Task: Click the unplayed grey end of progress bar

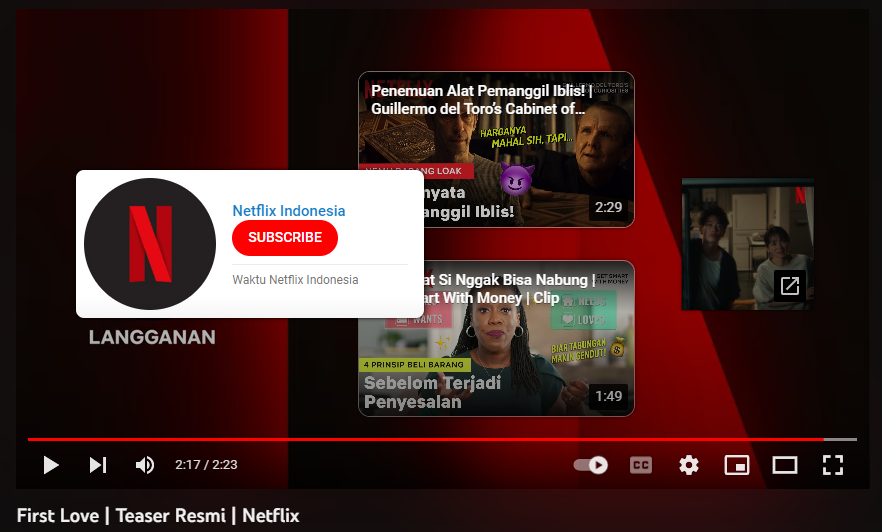Action: pyautogui.click(x=840, y=439)
